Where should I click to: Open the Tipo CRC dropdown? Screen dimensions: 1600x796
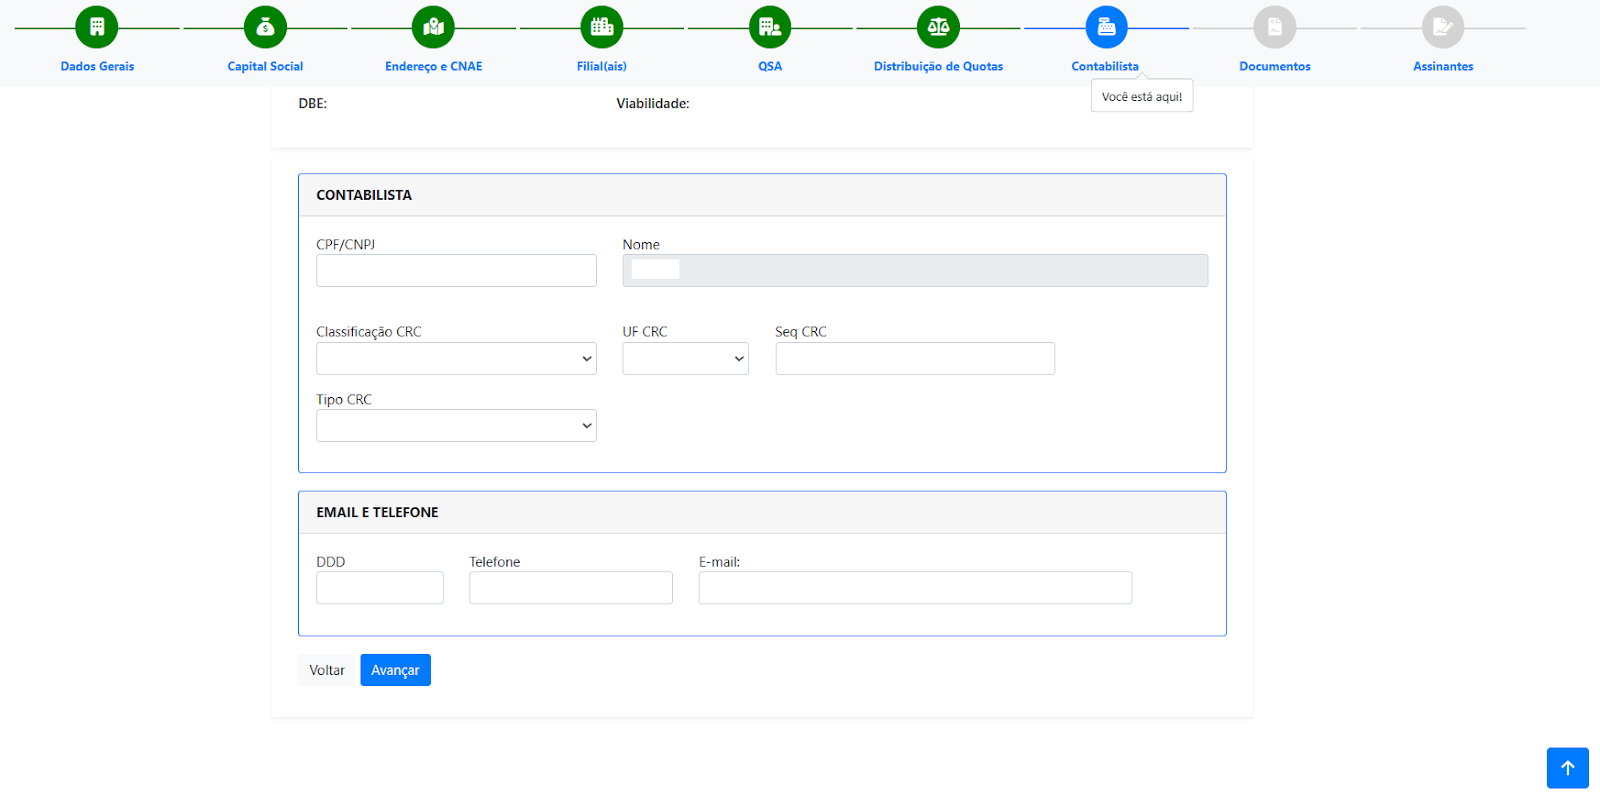pos(456,426)
